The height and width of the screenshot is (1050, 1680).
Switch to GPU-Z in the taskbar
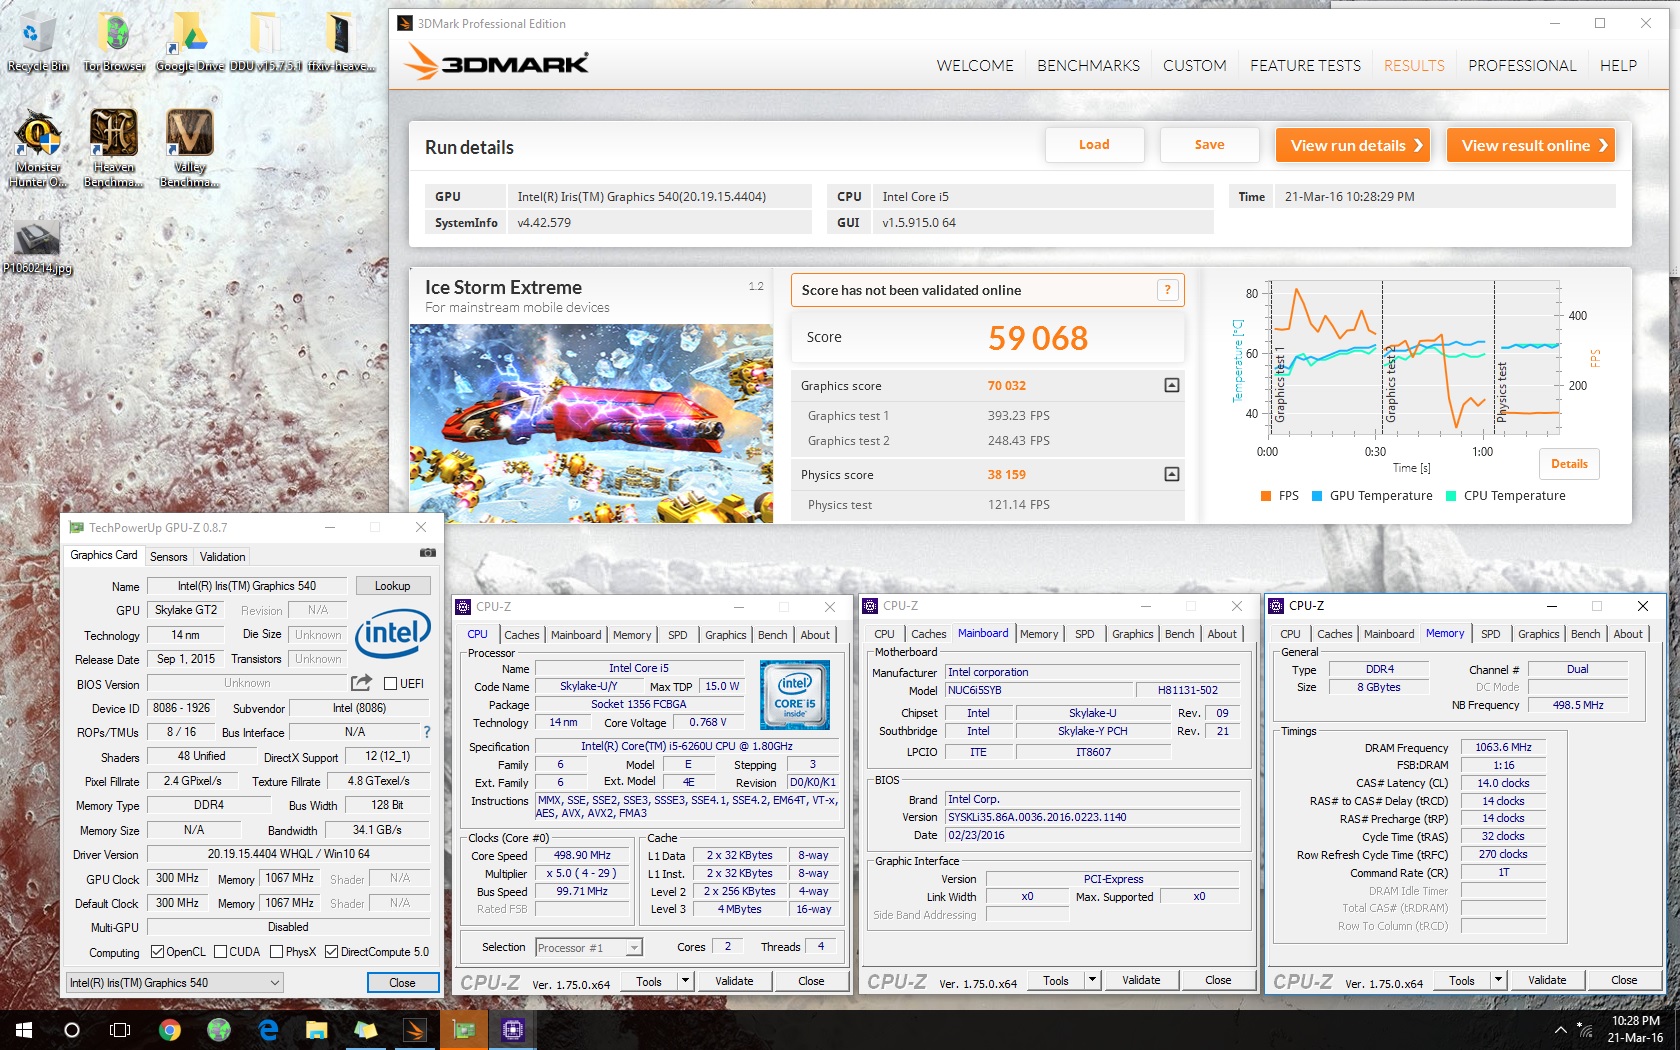click(x=464, y=1029)
